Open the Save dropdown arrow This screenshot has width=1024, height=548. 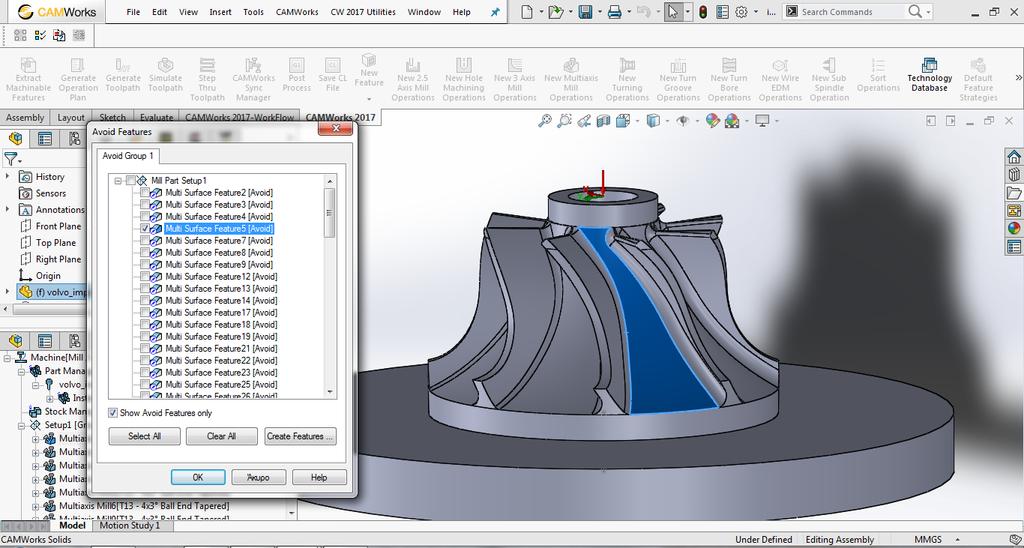pyautogui.click(x=600, y=12)
